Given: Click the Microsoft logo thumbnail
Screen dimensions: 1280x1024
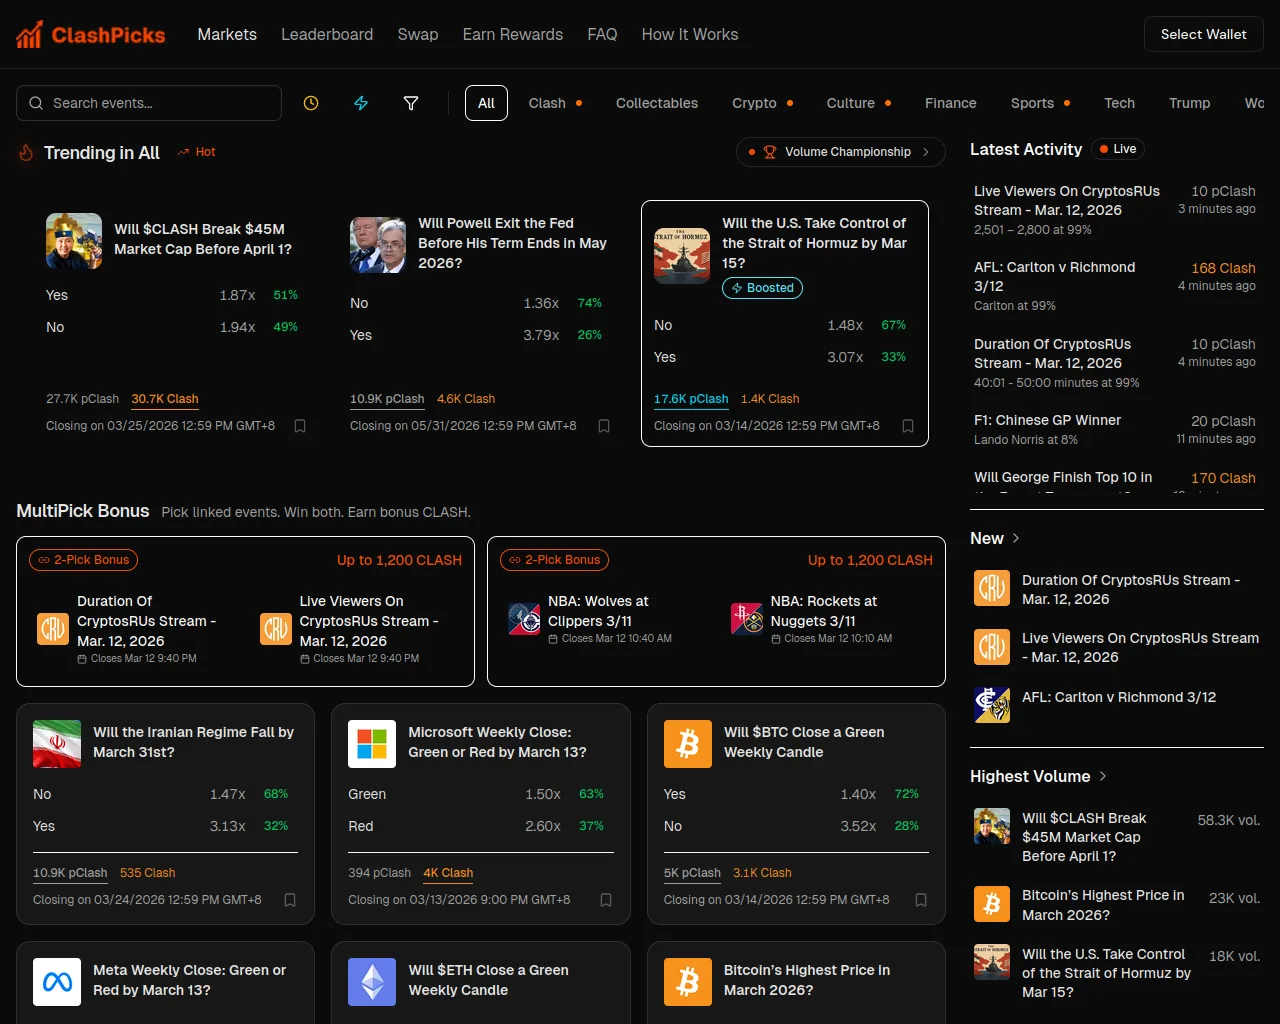Looking at the screenshot, I should [x=372, y=744].
